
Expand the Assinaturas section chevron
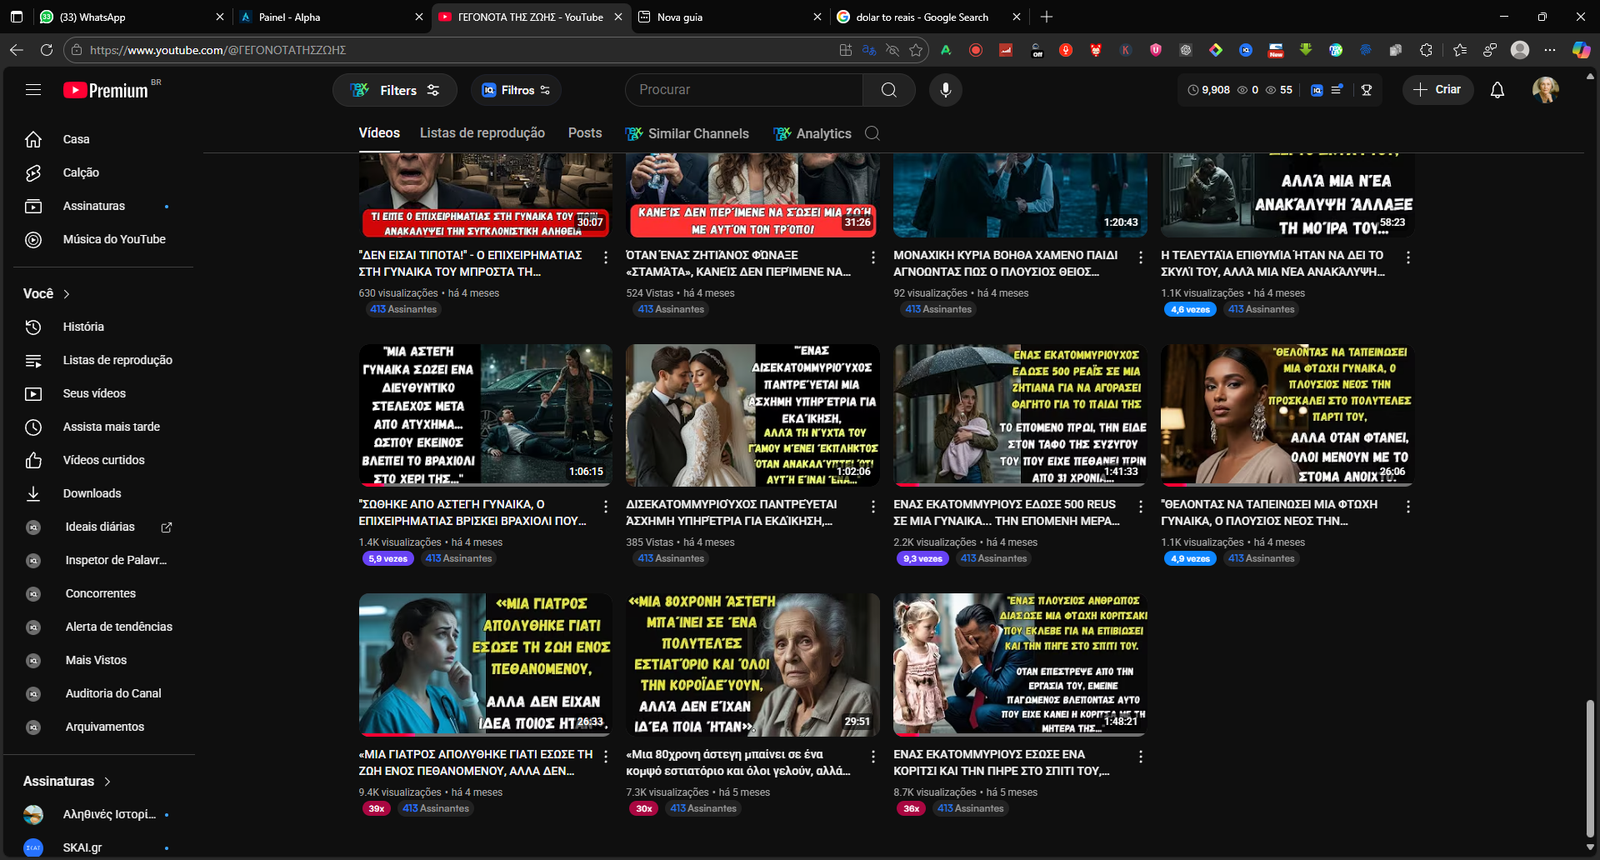click(107, 781)
